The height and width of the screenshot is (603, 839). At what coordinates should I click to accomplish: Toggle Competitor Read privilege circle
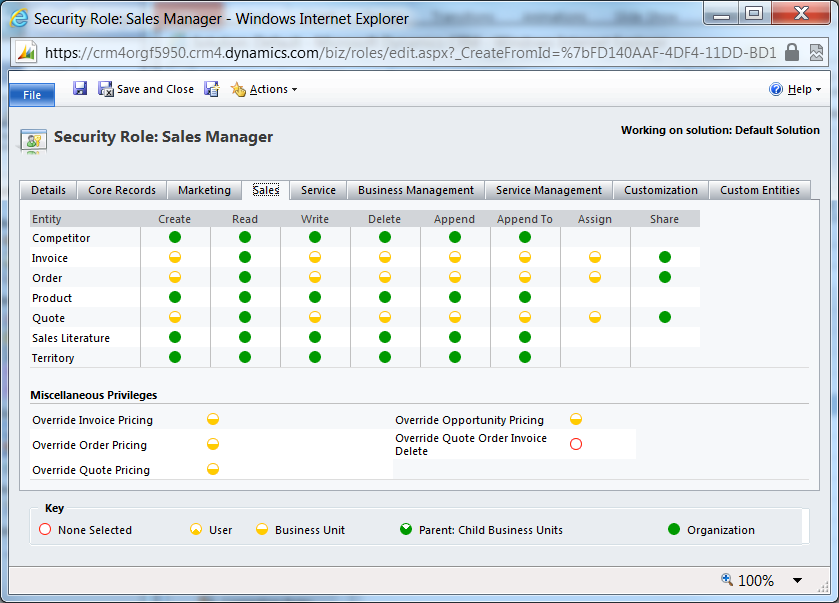tap(245, 237)
